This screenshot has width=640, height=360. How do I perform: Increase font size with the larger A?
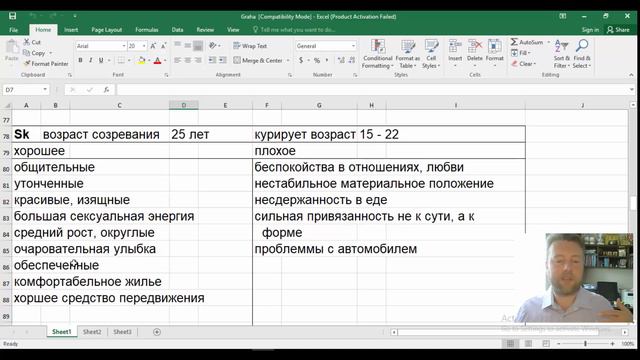click(153, 46)
